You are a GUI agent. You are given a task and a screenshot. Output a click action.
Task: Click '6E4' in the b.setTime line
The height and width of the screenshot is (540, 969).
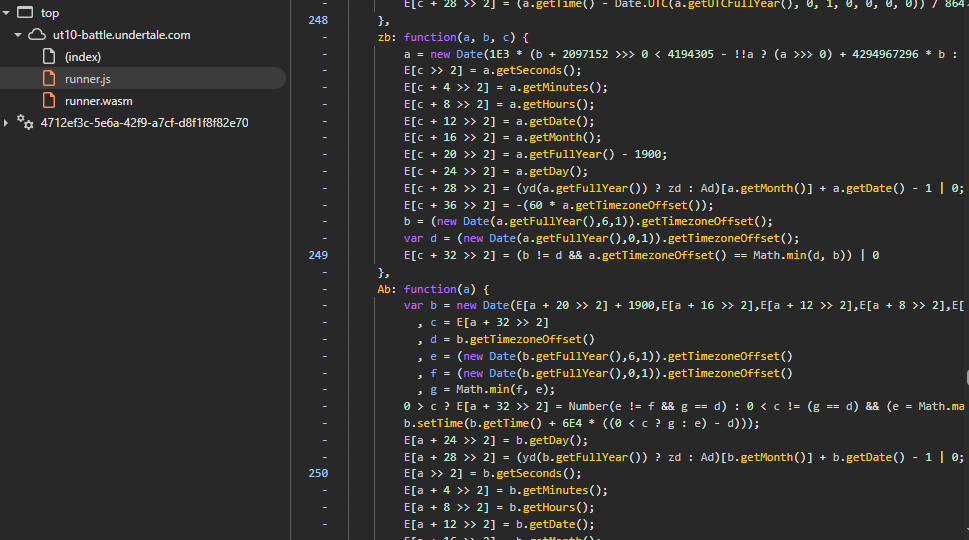pyautogui.click(x=572, y=424)
